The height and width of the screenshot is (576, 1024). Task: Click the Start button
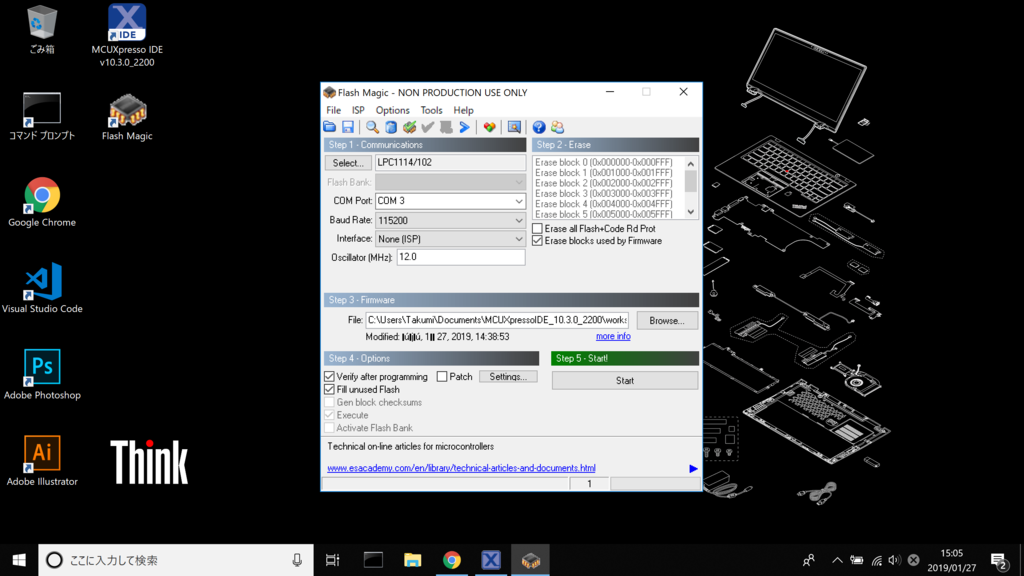coord(625,381)
